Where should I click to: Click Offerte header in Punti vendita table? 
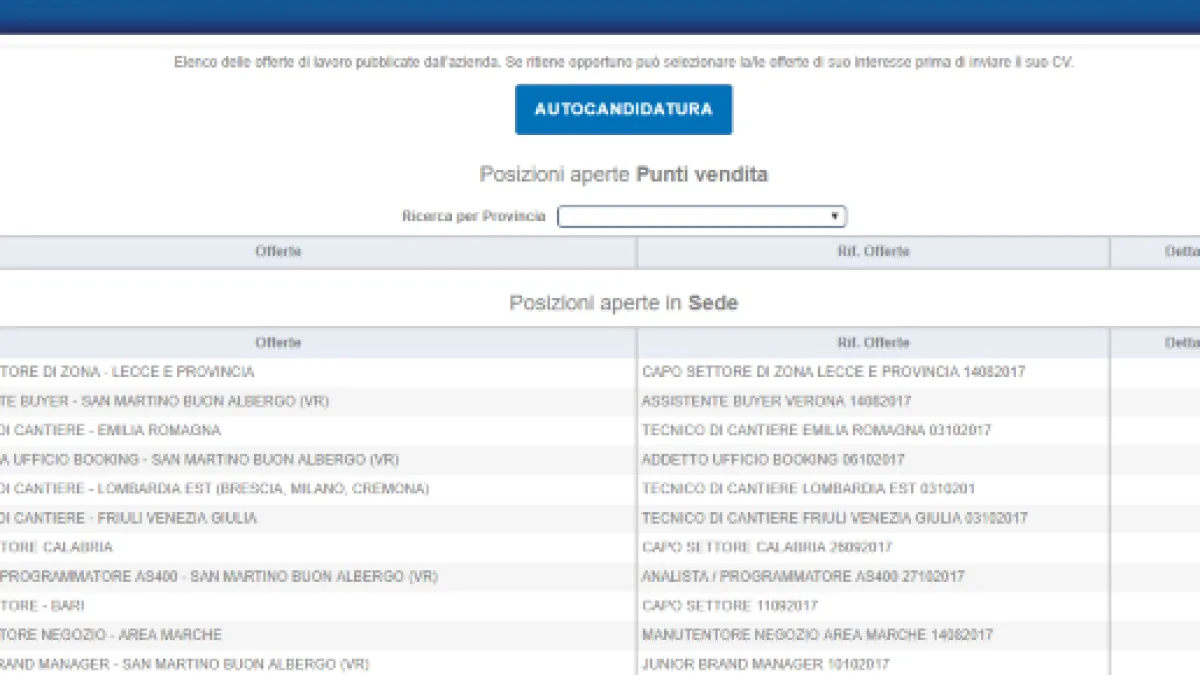[278, 252]
